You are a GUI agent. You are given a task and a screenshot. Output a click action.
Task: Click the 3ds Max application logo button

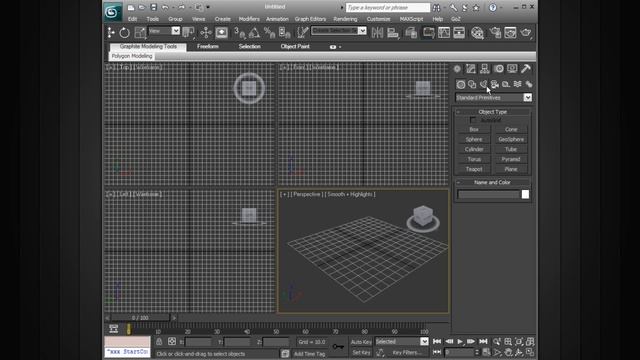pyautogui.click(x=112, y=11)
